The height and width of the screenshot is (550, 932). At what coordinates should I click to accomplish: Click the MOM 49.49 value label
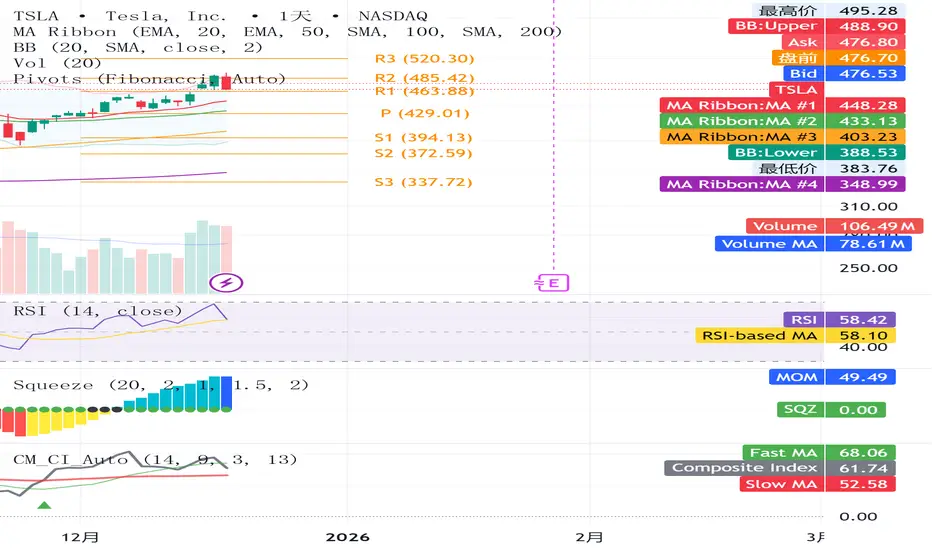[832, 377]
